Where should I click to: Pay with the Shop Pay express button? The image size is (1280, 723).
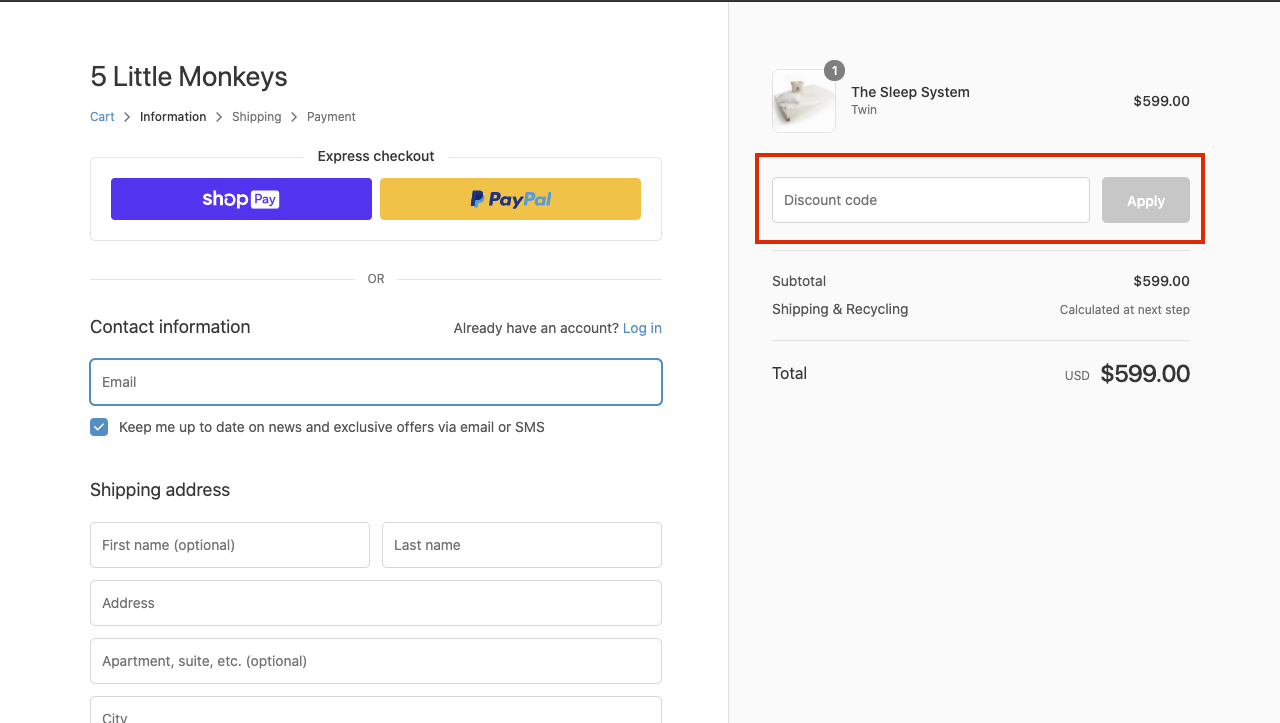[x=241, y=199]
